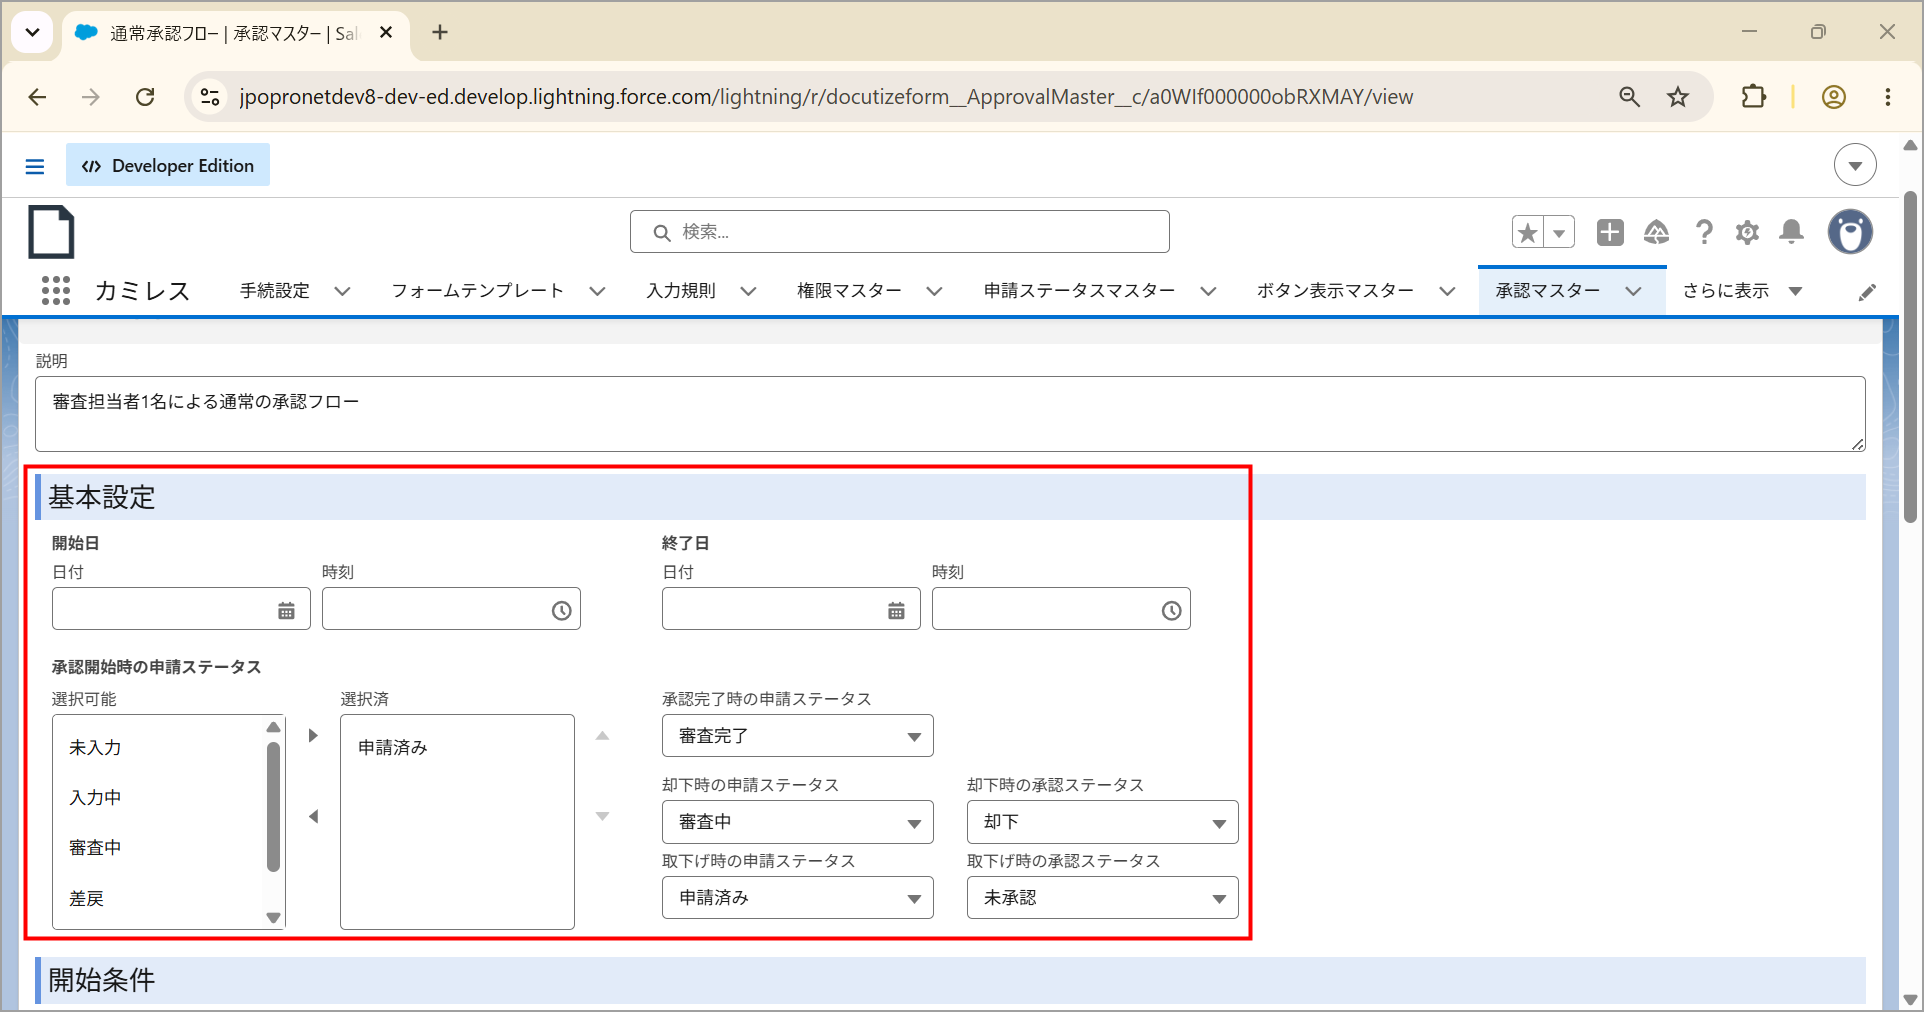Click the edit navigation pencil icon
Viewport: 1924px width, 1012px height.
(1867, 292)
